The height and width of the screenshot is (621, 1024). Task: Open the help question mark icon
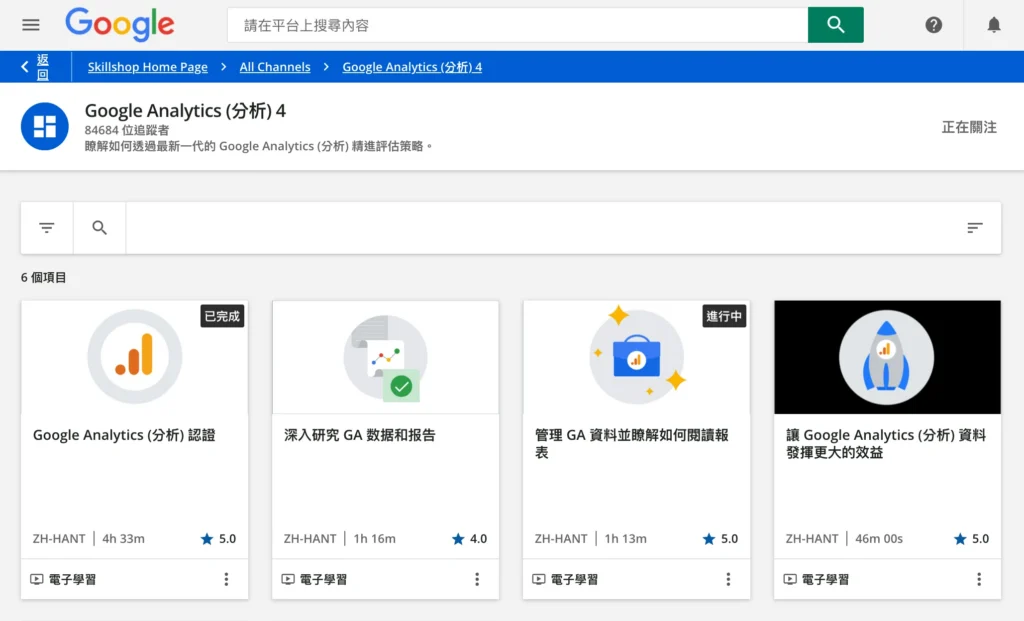(933, 25)
